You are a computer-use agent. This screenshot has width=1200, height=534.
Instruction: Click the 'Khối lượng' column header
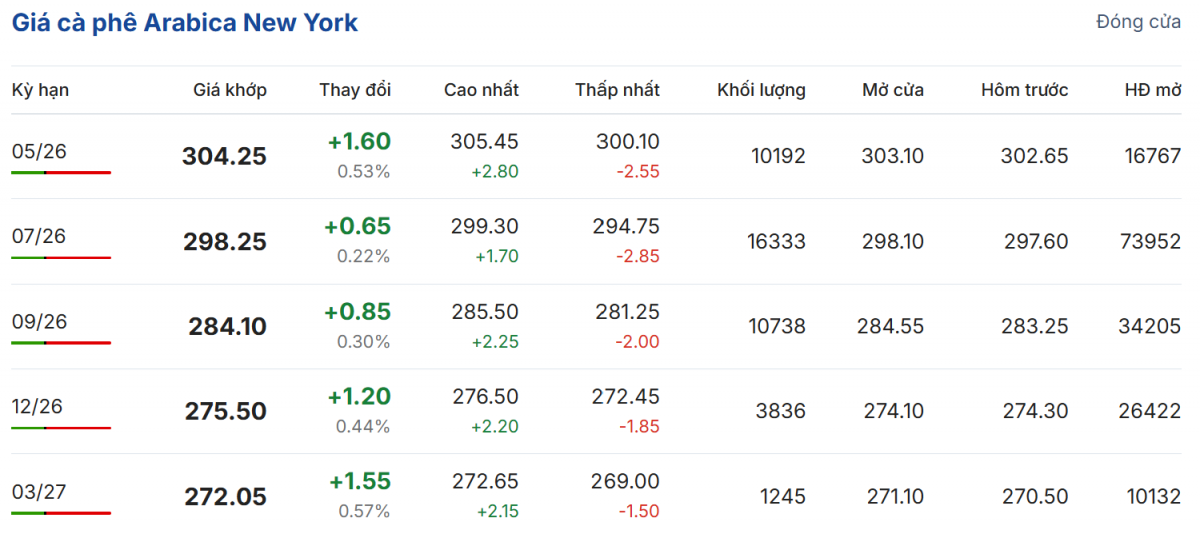click(x=761, y=90)
